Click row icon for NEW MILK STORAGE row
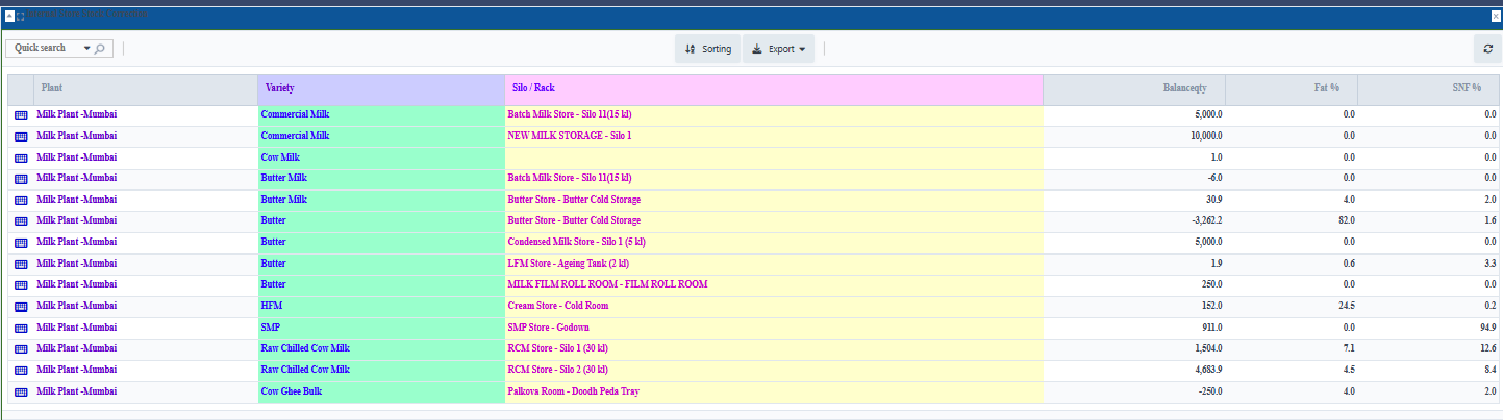1510x420 pixels. click(x=21, y=136)
